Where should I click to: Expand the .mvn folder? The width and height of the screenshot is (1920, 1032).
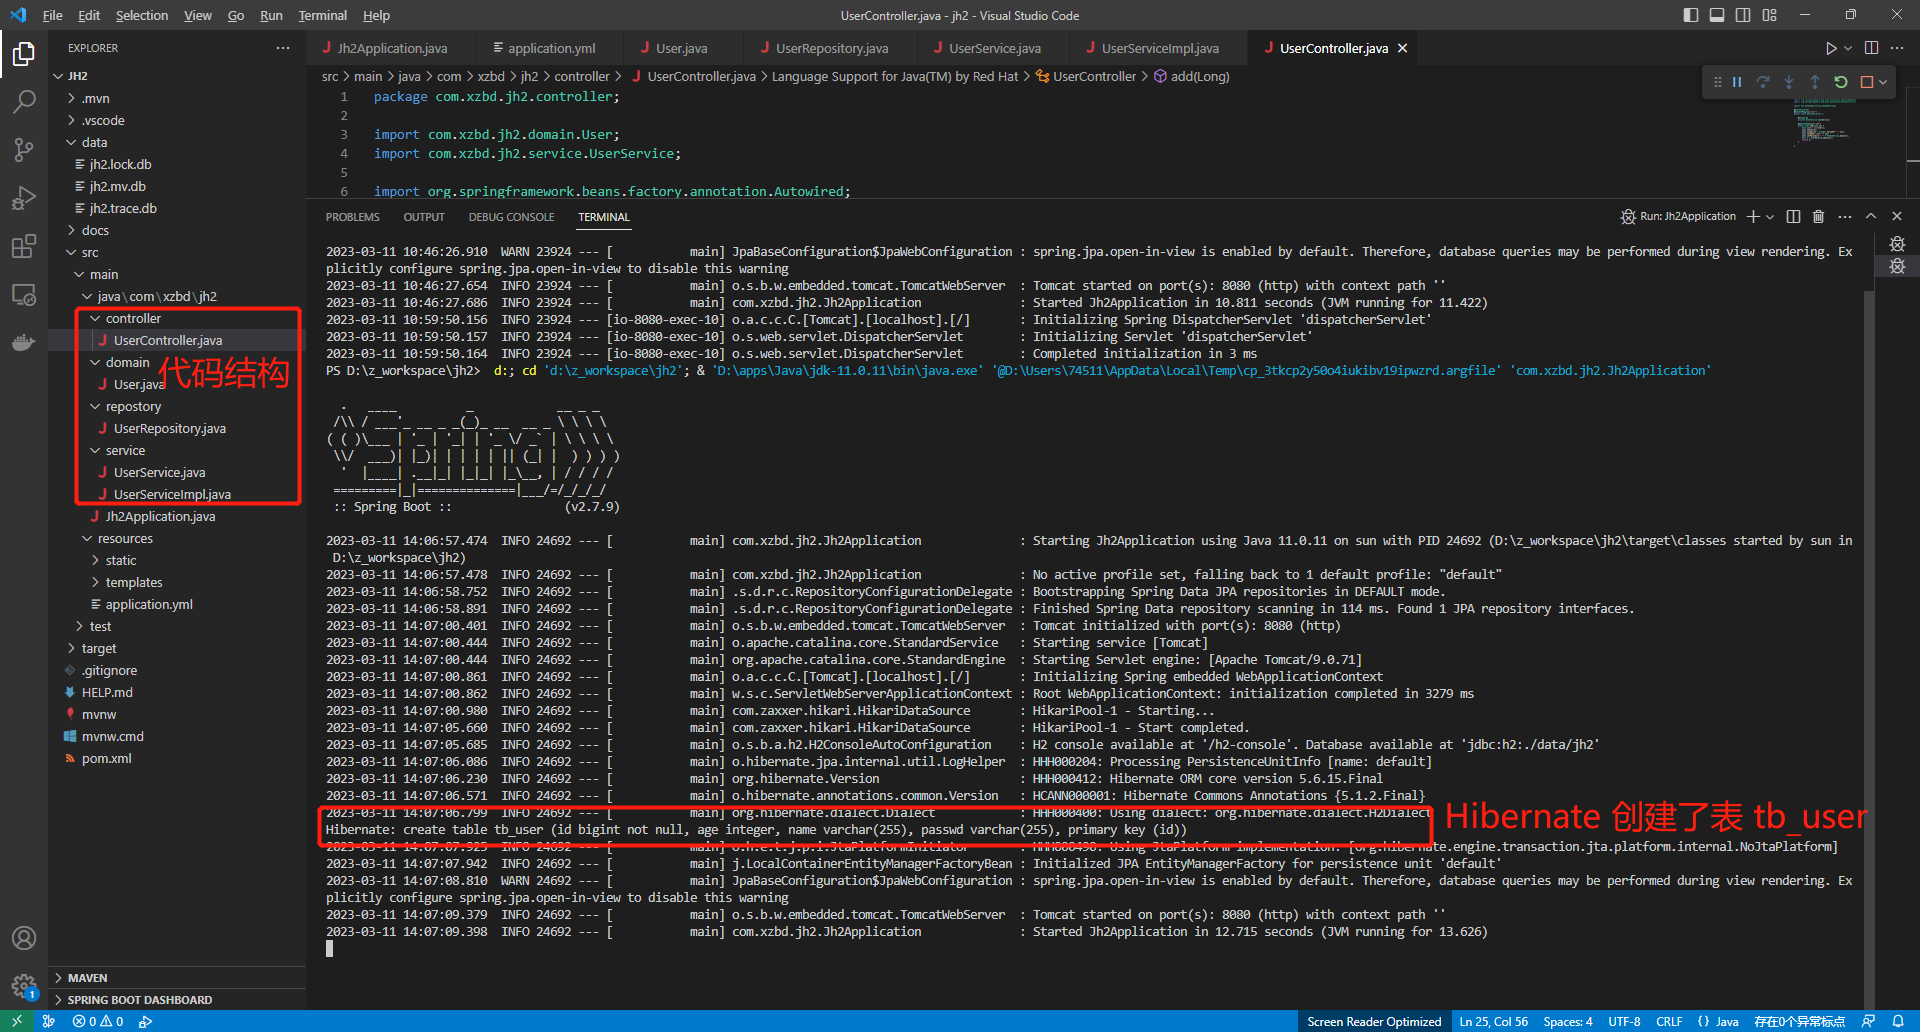[177, 98]
